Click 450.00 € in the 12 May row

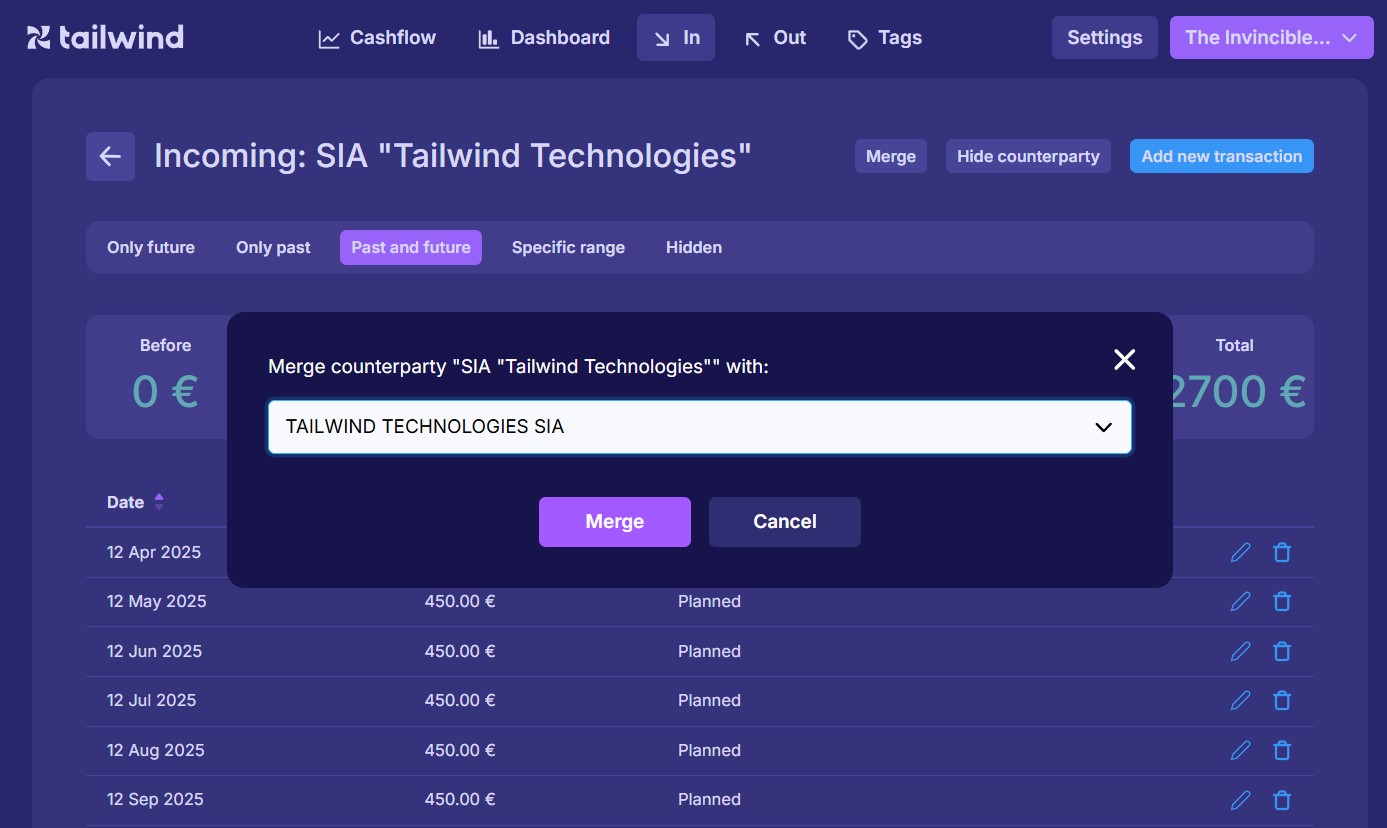click(x=460, y=601)
